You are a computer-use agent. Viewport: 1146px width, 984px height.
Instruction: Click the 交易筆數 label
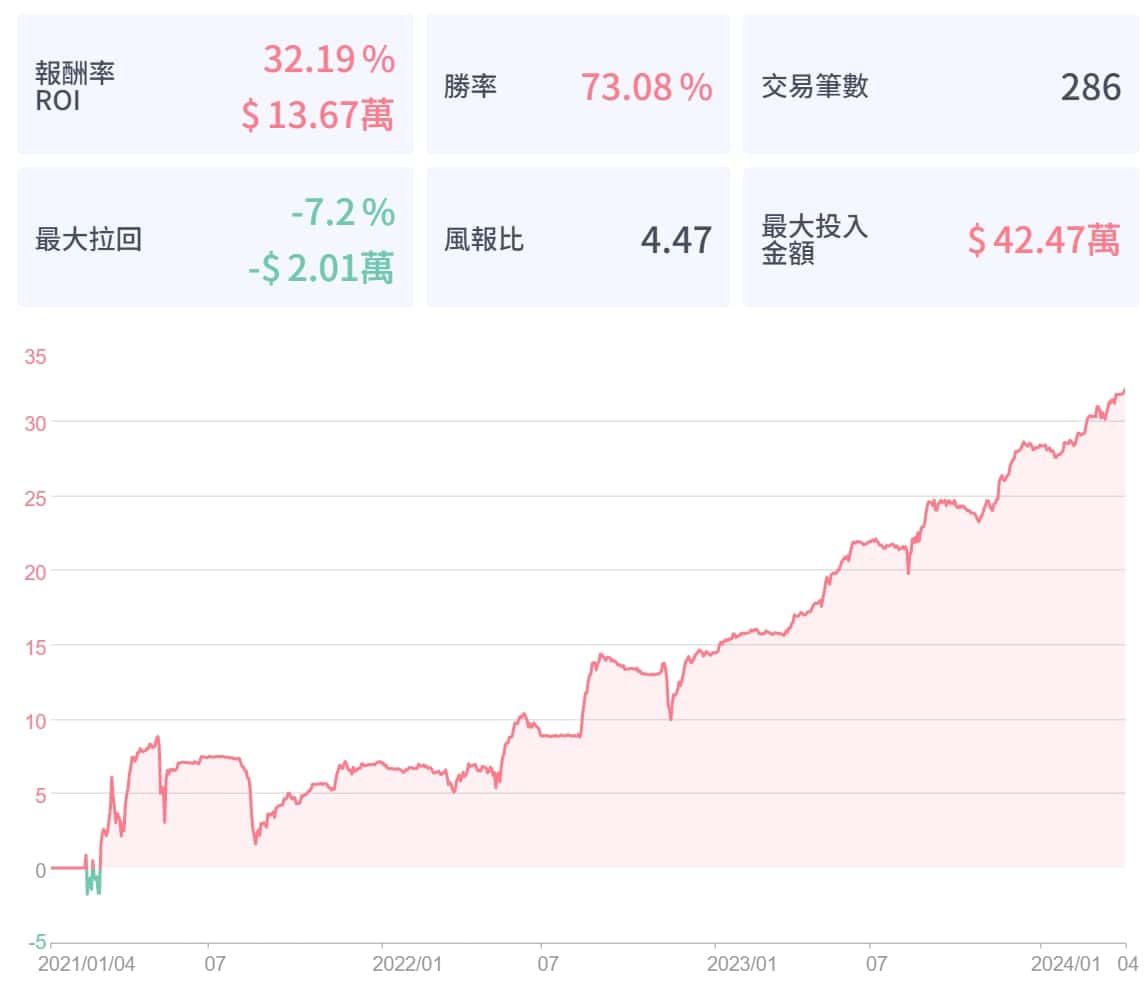point(815,86)
